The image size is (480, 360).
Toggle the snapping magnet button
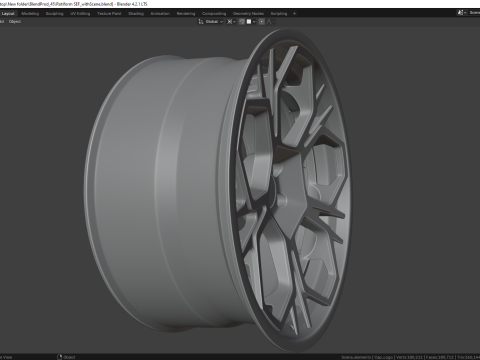242,22
